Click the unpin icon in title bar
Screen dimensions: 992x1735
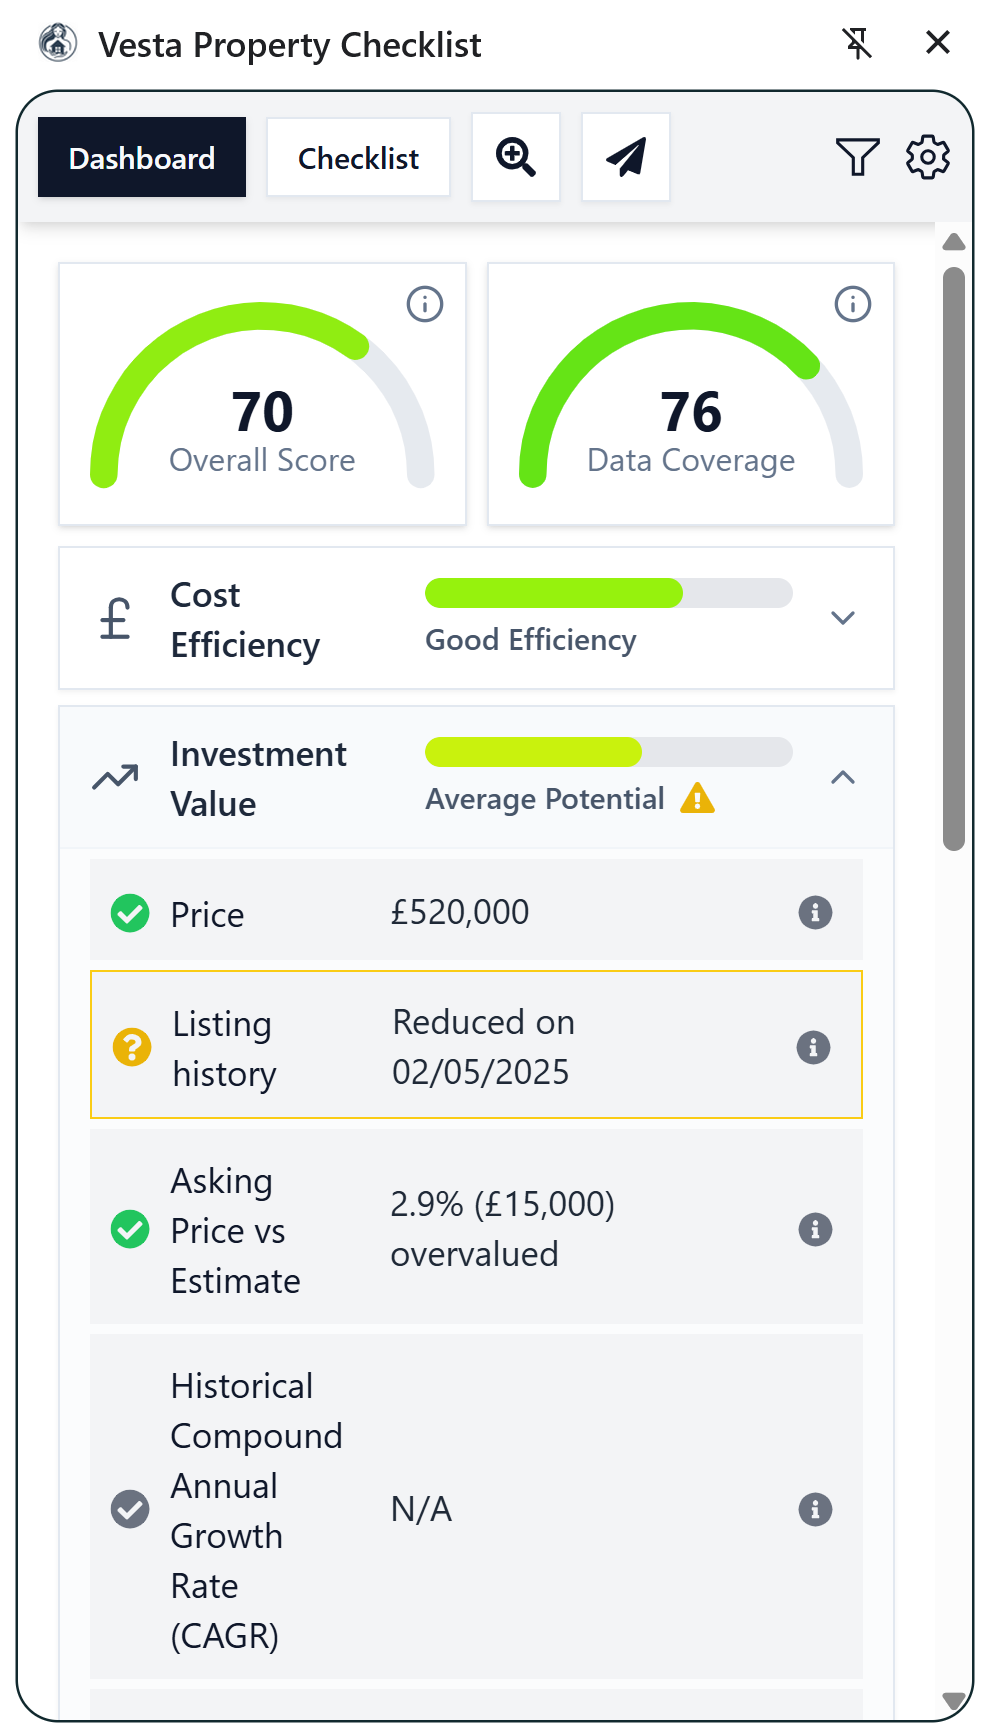click(857, 43)
